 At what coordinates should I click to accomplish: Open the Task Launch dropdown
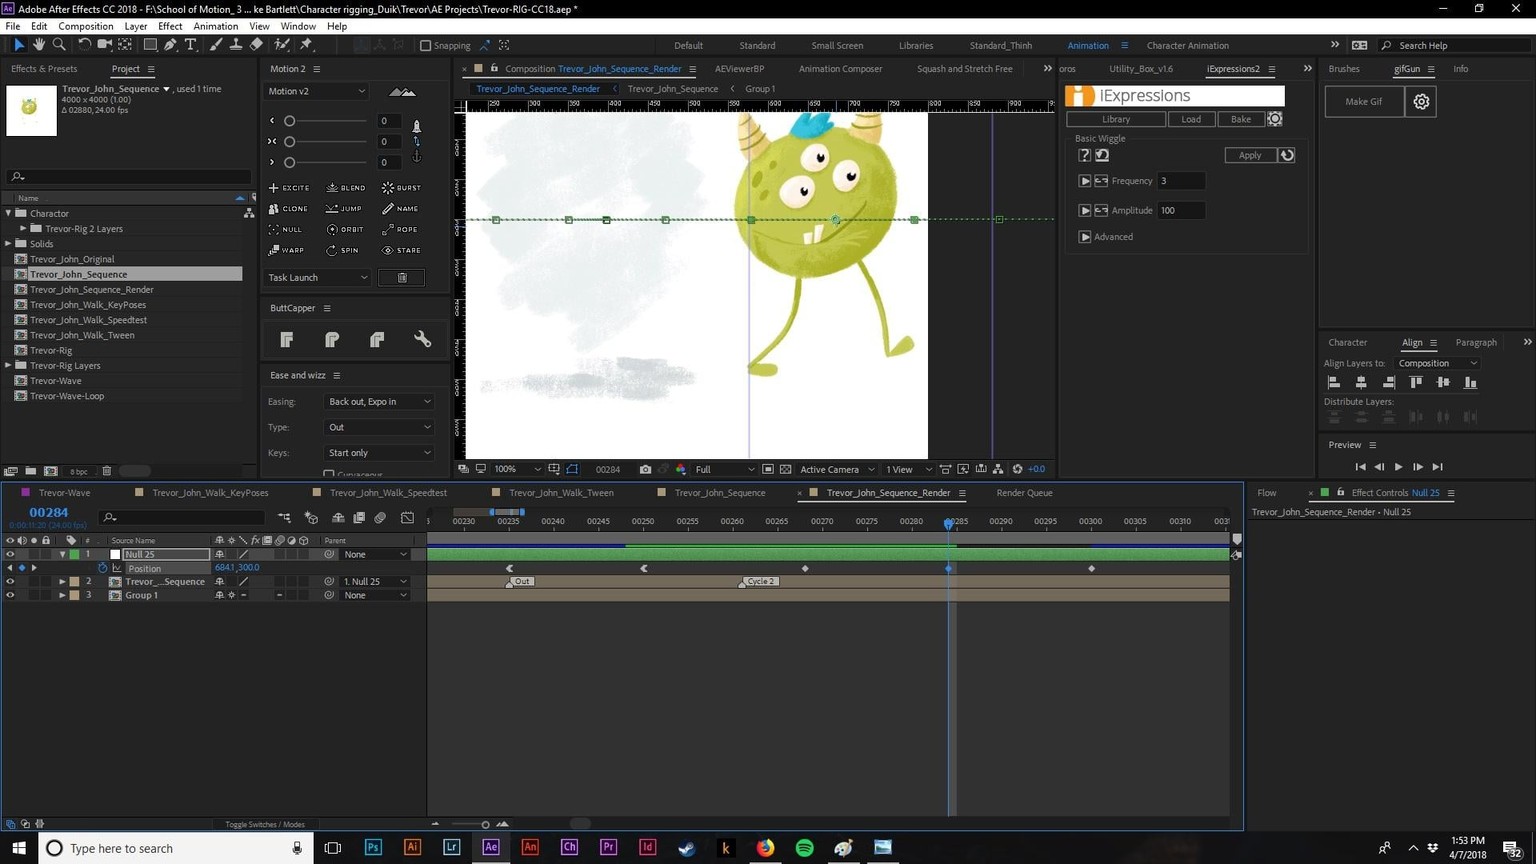[317, 278]
